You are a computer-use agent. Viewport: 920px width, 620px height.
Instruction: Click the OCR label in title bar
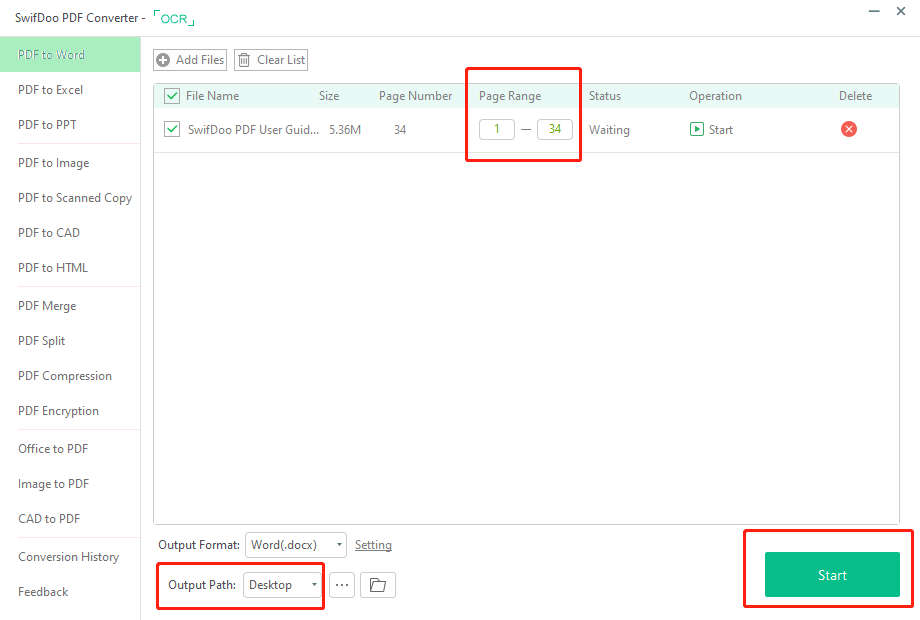pos(174,18)
